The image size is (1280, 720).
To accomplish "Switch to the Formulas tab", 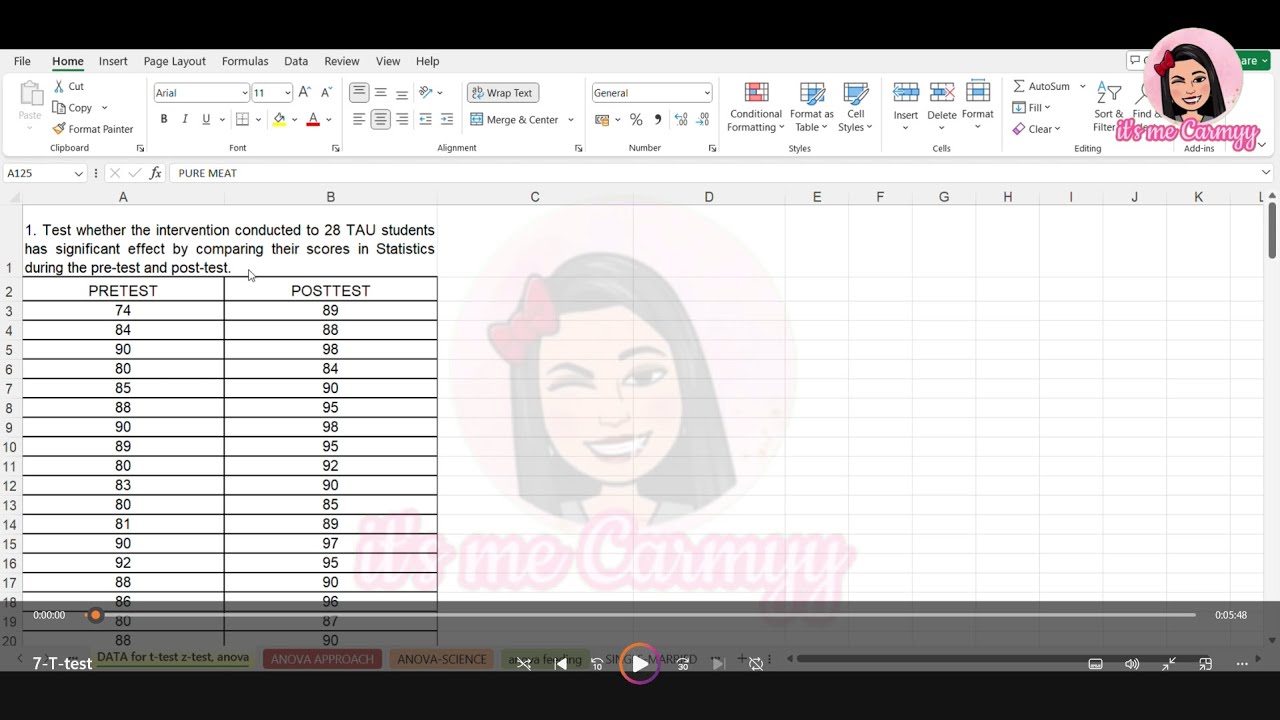I will (245, 61).
